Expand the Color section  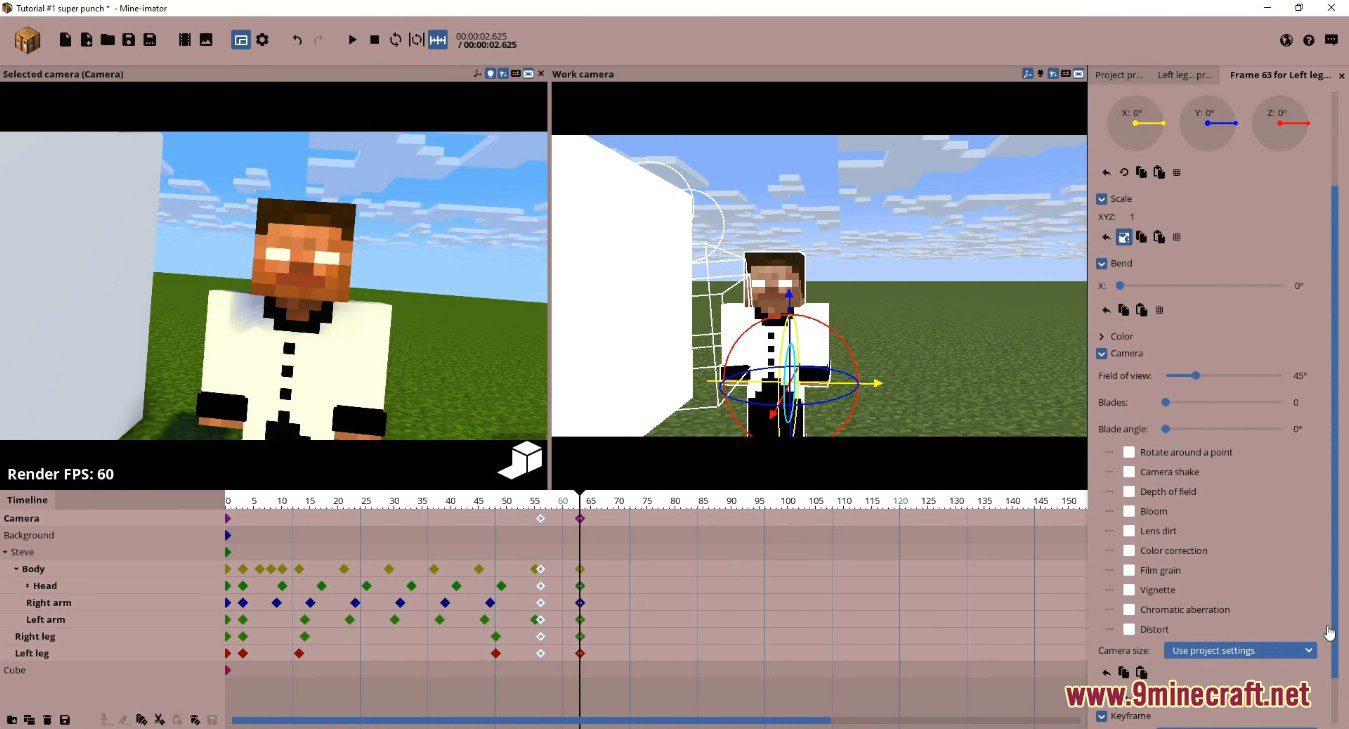tap(1102, 337)
